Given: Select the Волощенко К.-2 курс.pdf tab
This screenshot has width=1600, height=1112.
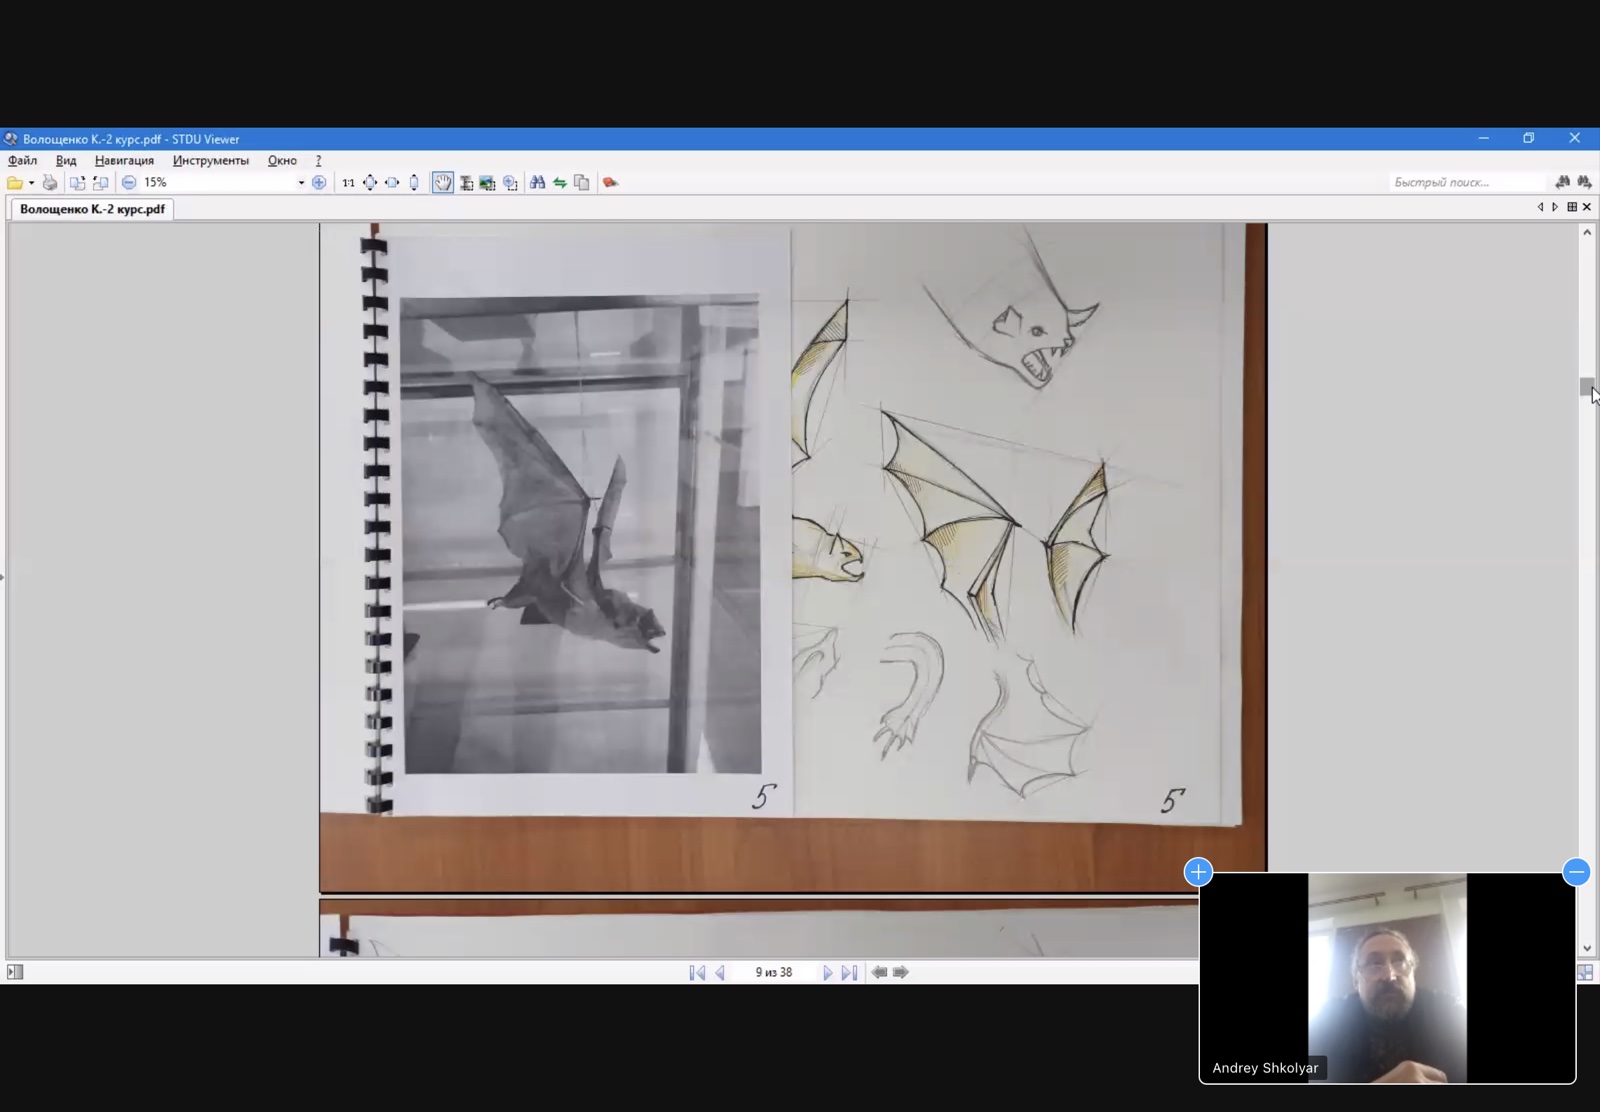Looking at the screenshot, I should [x=92, y=209].
